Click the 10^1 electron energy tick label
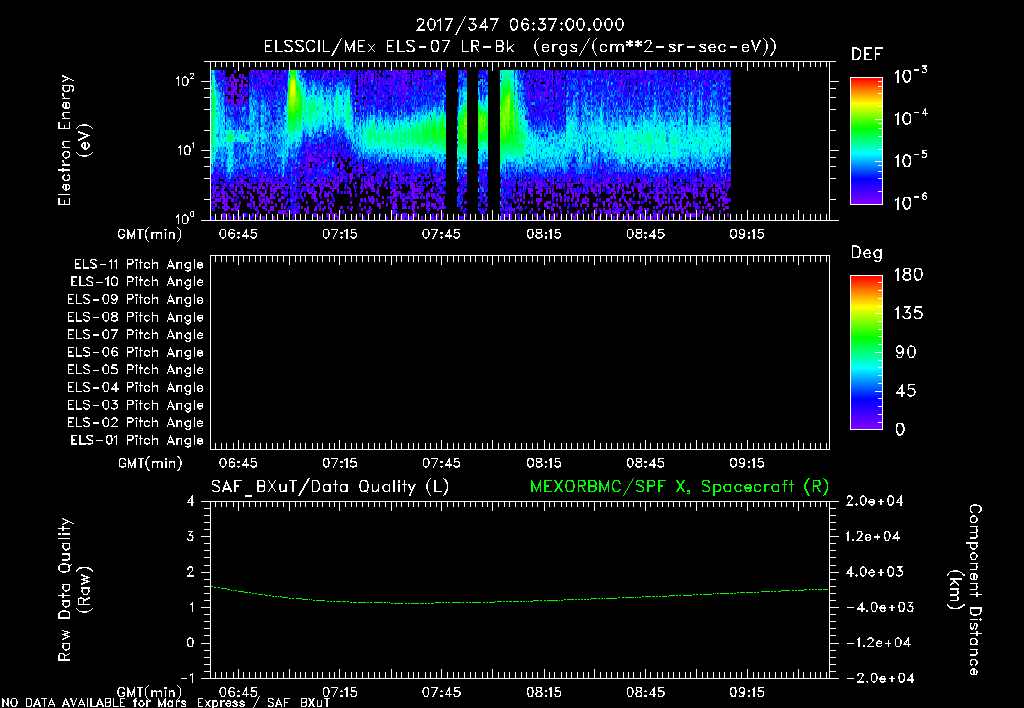 [185, 150]
